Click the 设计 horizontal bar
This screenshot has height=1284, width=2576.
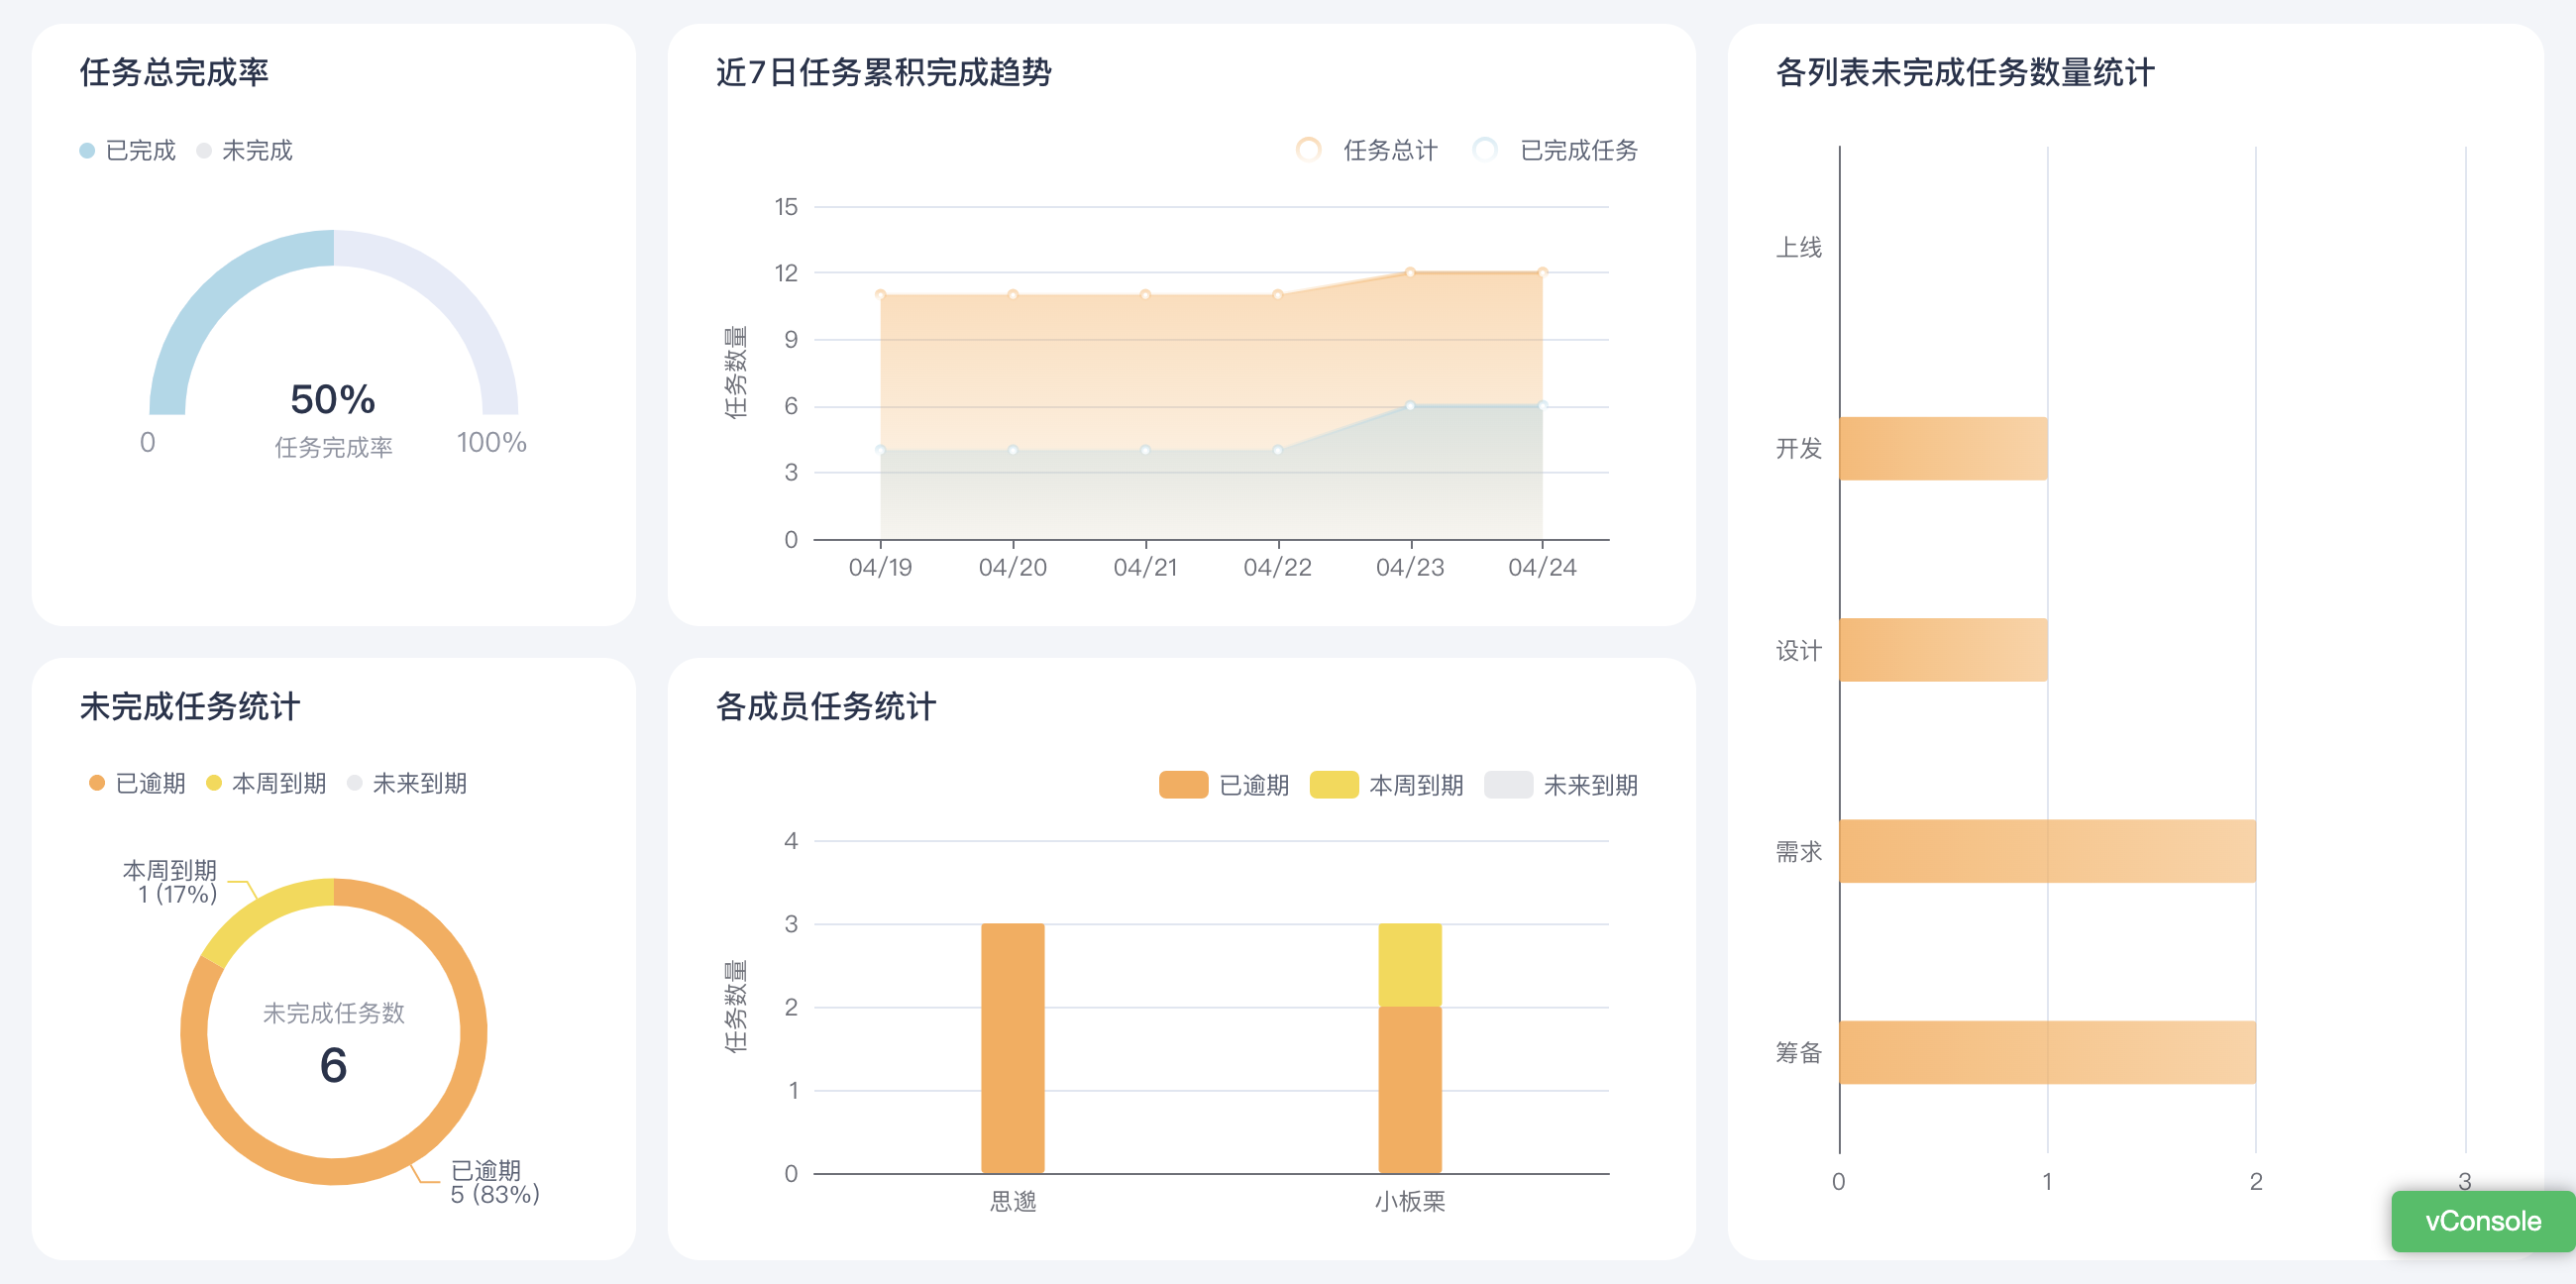(x=1942, y=650)
